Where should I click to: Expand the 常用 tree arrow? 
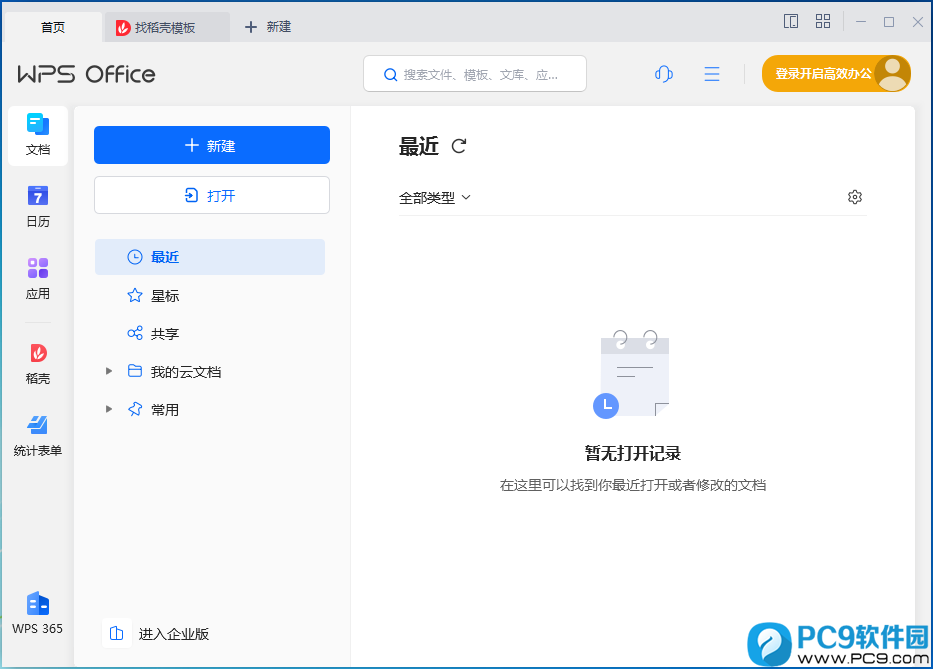[109, 409]
